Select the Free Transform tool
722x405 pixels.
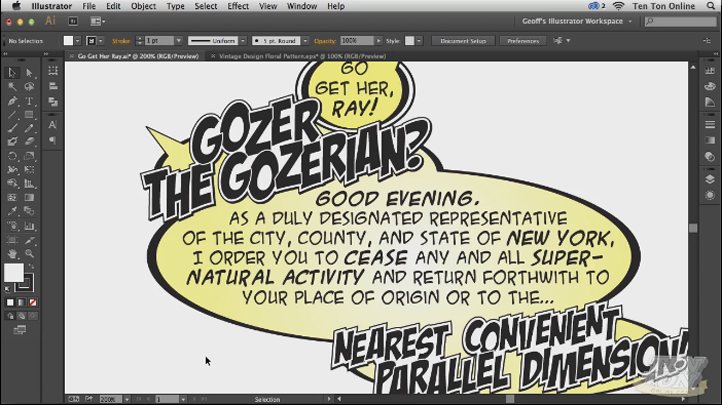pos(29,170)
